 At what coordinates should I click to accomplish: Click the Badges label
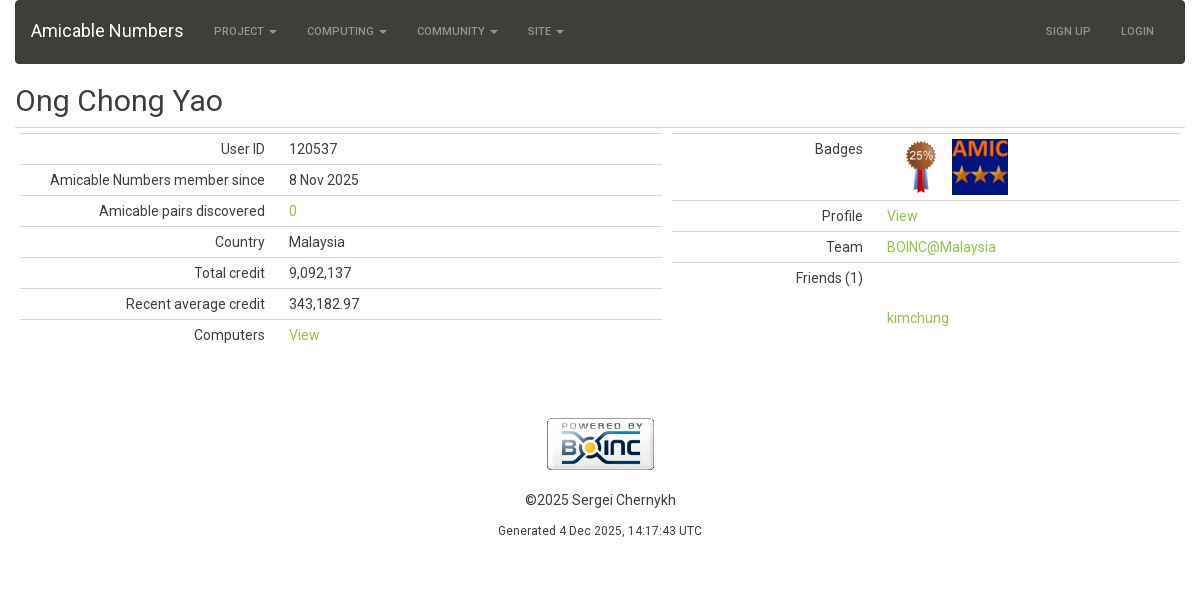[839, 149]
